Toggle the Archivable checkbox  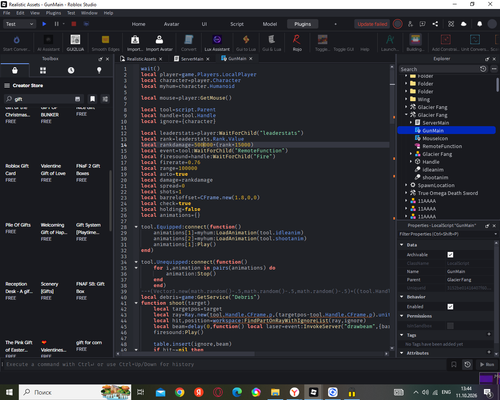450,255
